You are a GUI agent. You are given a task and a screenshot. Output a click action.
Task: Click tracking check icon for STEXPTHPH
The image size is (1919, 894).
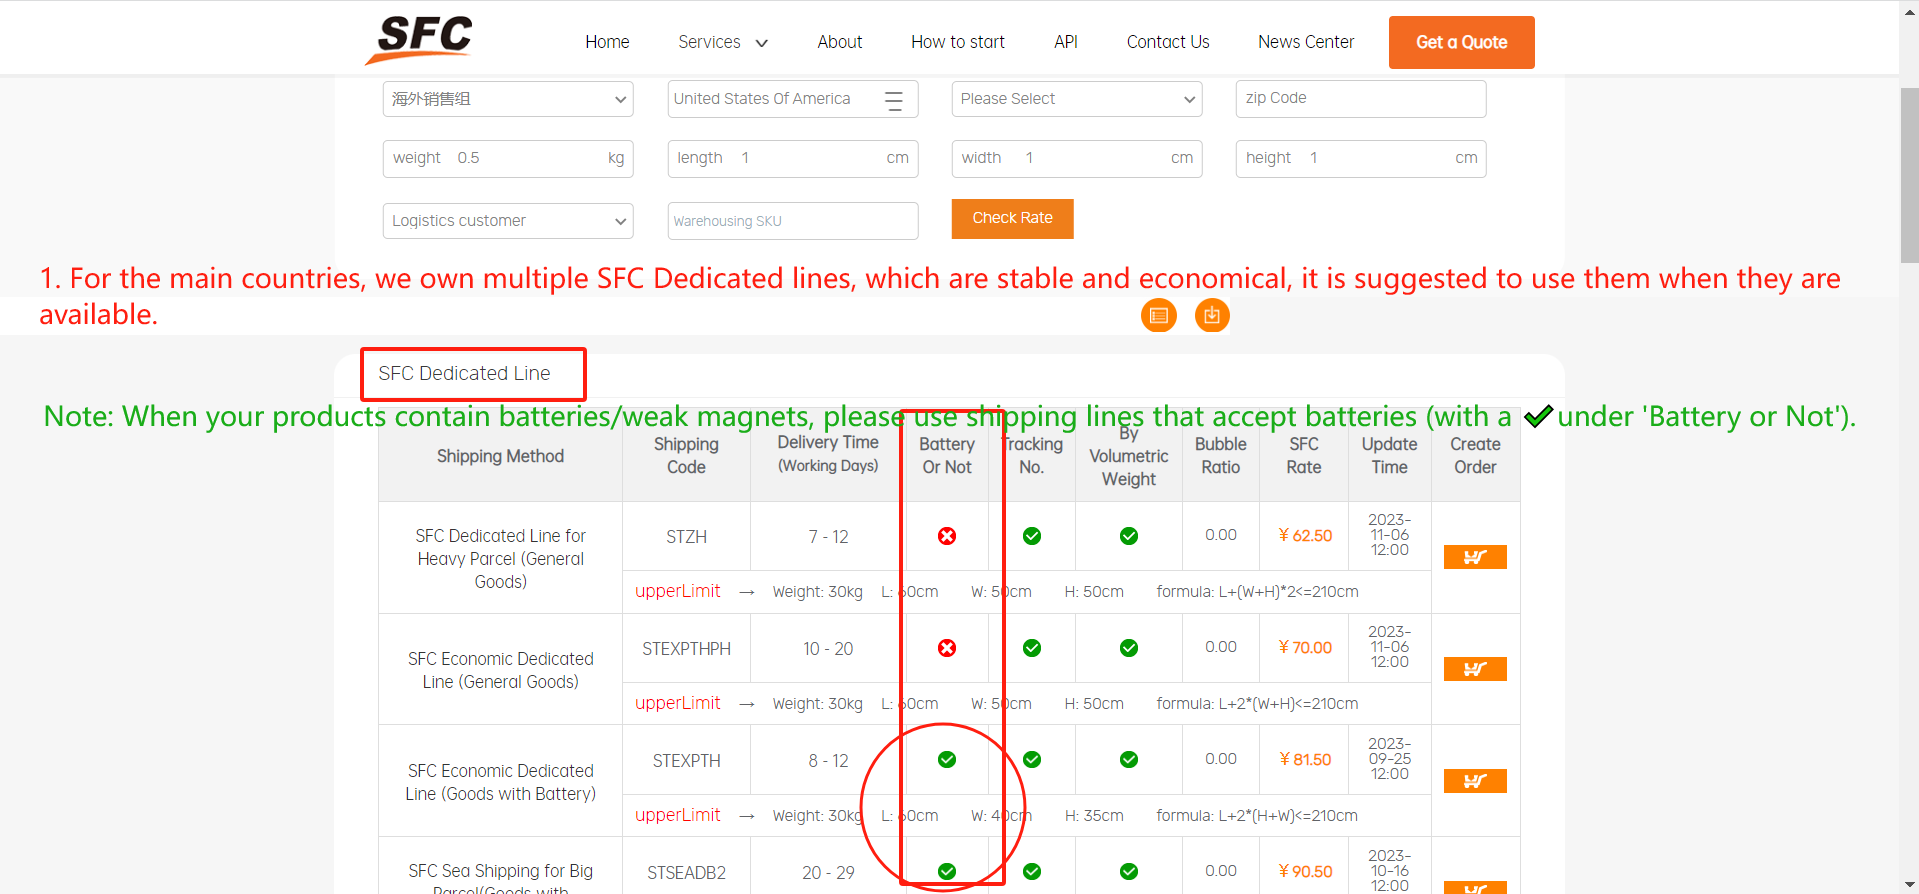1032,648
